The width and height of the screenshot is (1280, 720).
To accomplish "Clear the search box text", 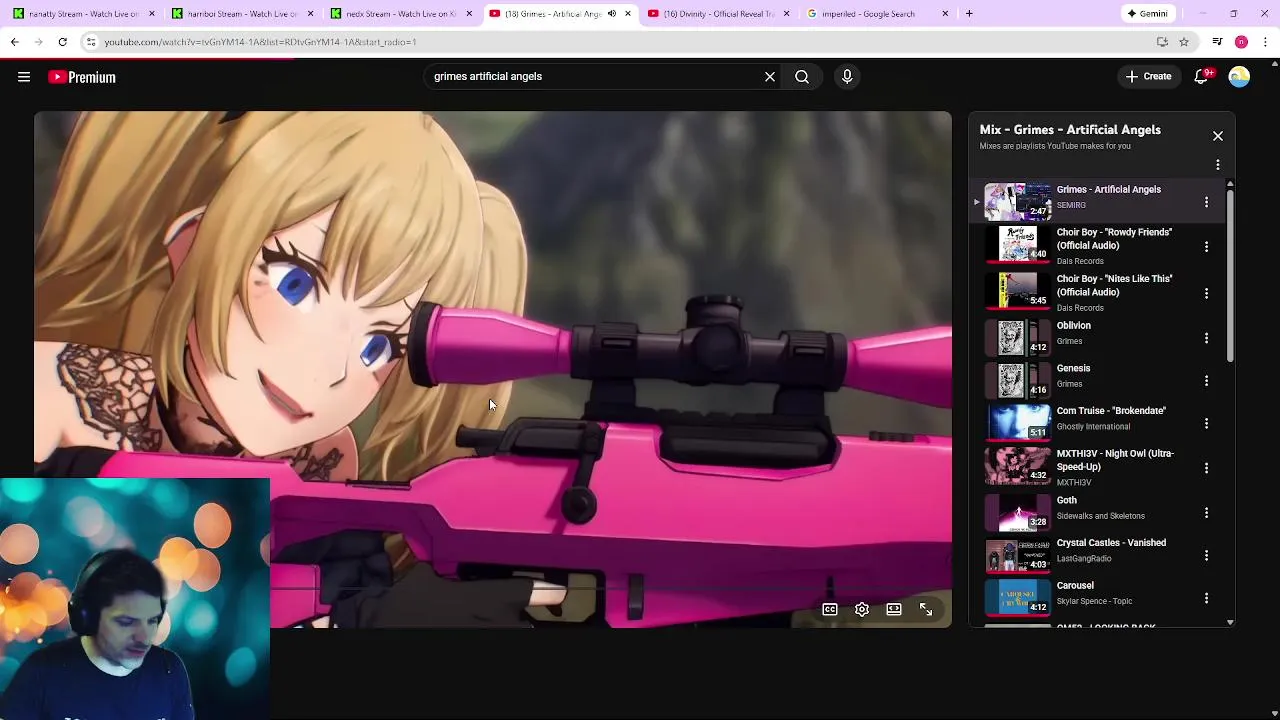I will click(770, 76).
